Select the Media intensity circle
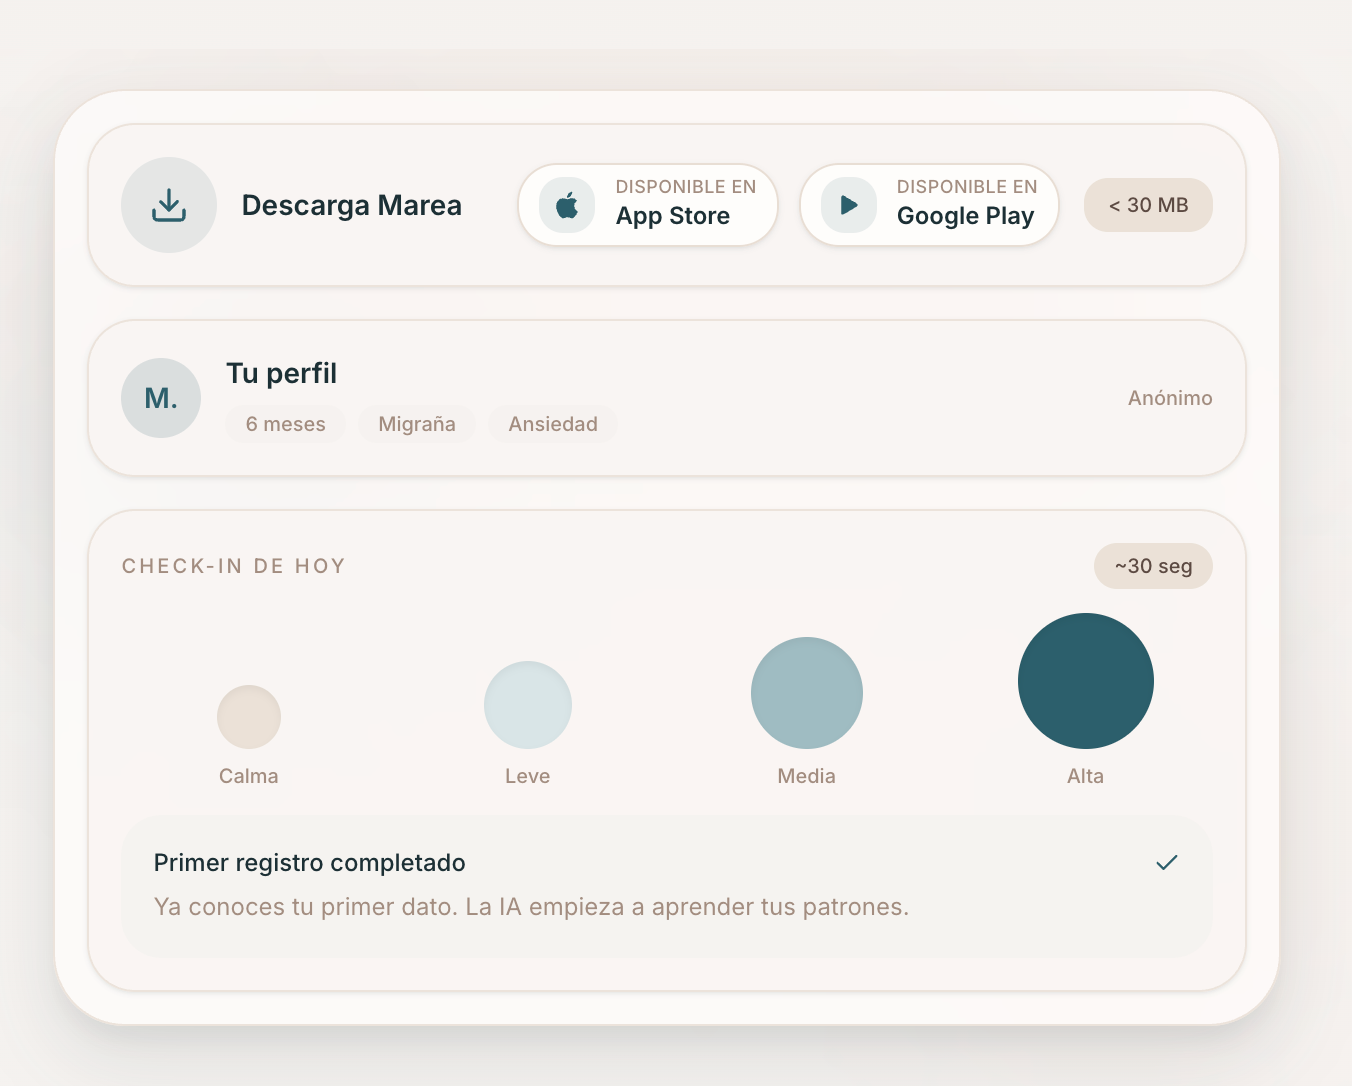Image resolution: width=1352 pixels, height=1086 pixels. 807,693
